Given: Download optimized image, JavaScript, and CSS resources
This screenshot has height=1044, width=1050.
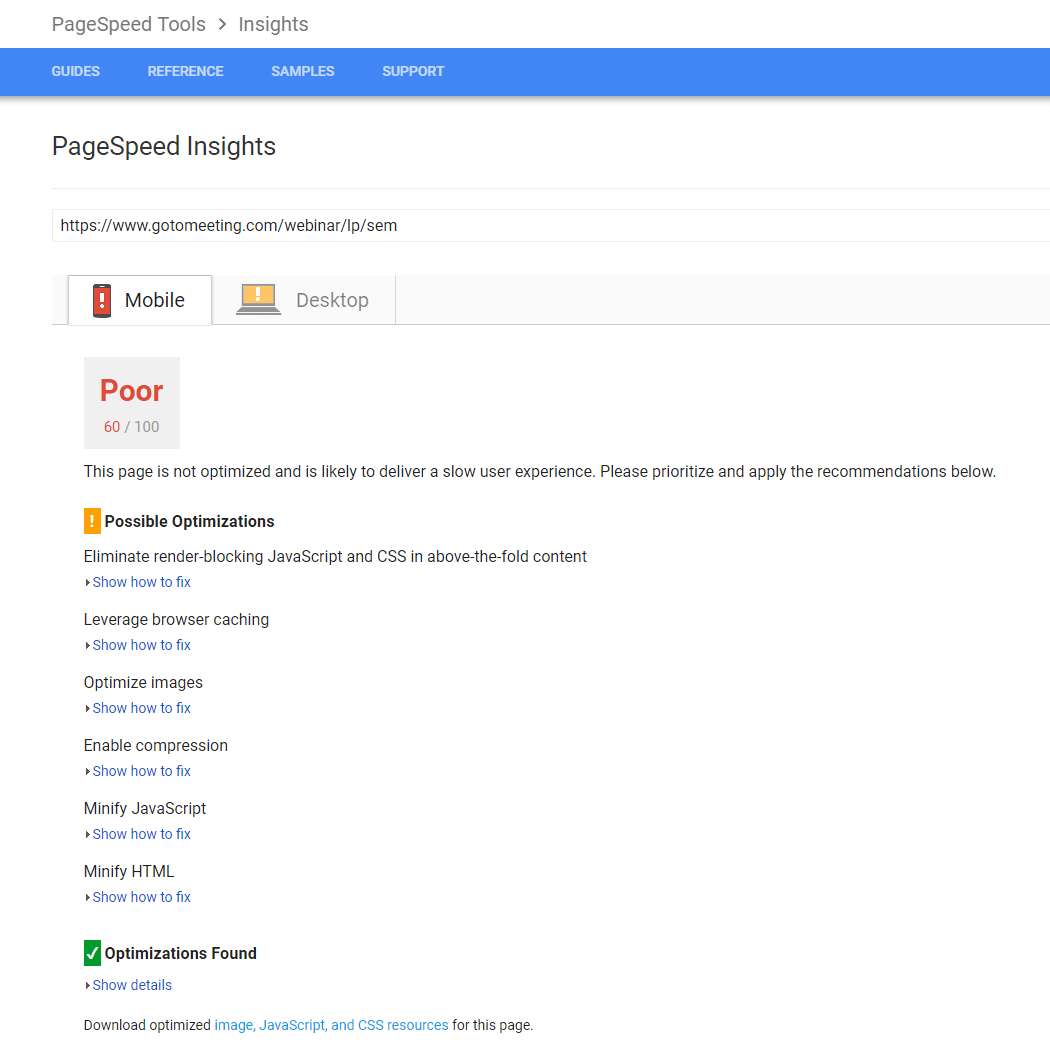Looking at the screenshot, I should (x=331, y=1025).
